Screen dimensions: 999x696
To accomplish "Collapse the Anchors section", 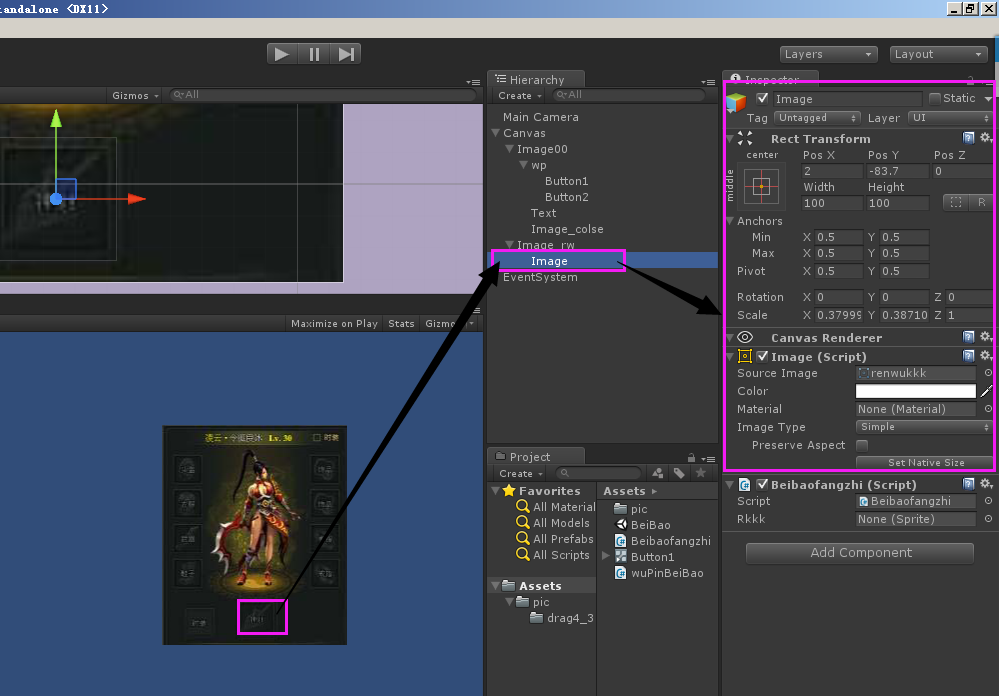I will [x=730, y=221].
